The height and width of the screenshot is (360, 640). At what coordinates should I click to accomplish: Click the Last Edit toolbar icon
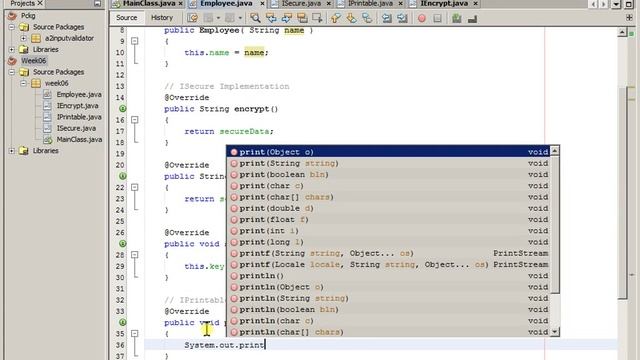click(192, 18)
